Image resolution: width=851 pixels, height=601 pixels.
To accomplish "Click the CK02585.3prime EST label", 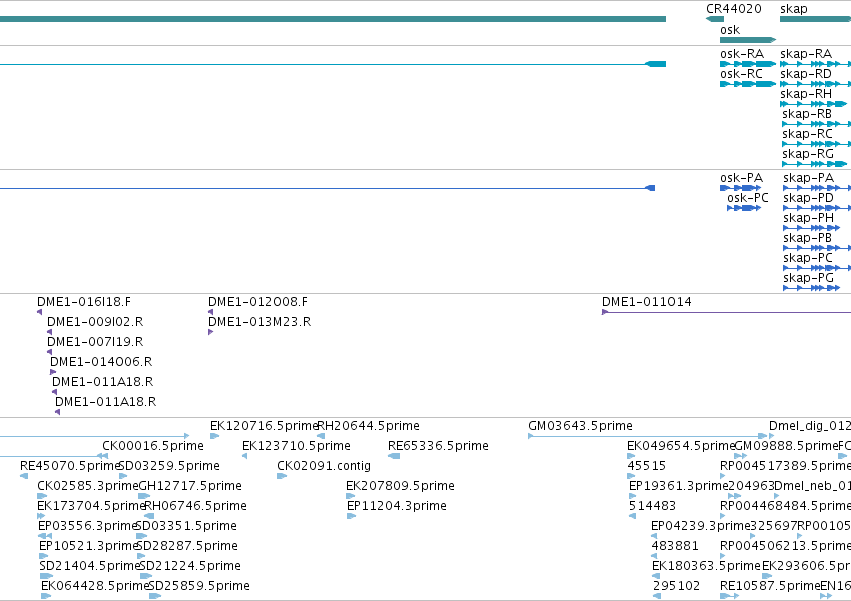I will [x=88, y=486].
